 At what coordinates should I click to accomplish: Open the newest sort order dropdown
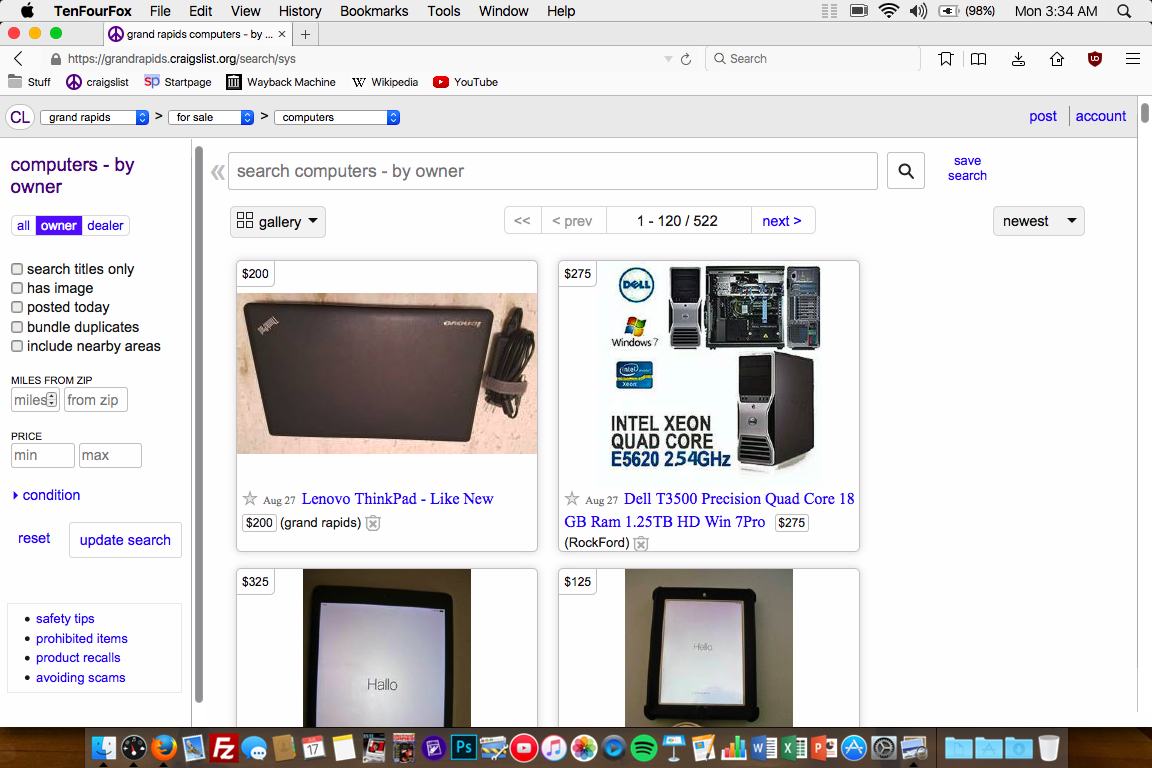(1039, 221)
